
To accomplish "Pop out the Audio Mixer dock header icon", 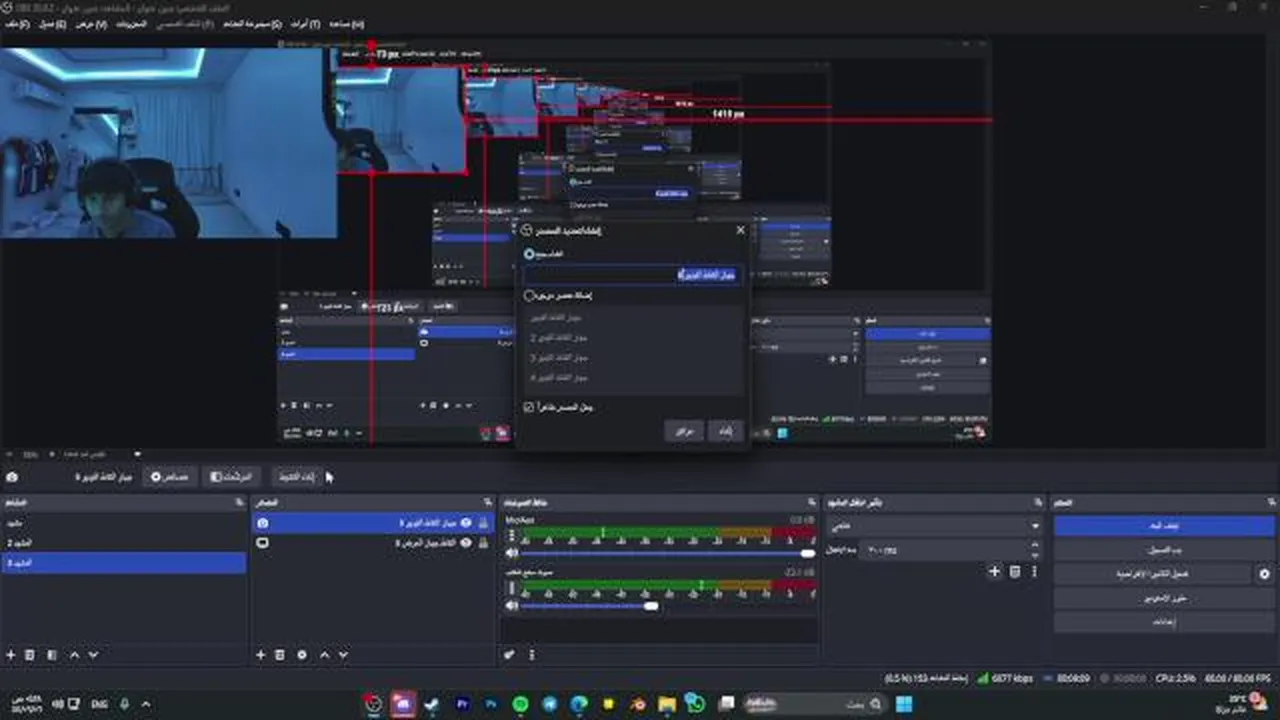I will pyautogui.click(x=811, y=502).
